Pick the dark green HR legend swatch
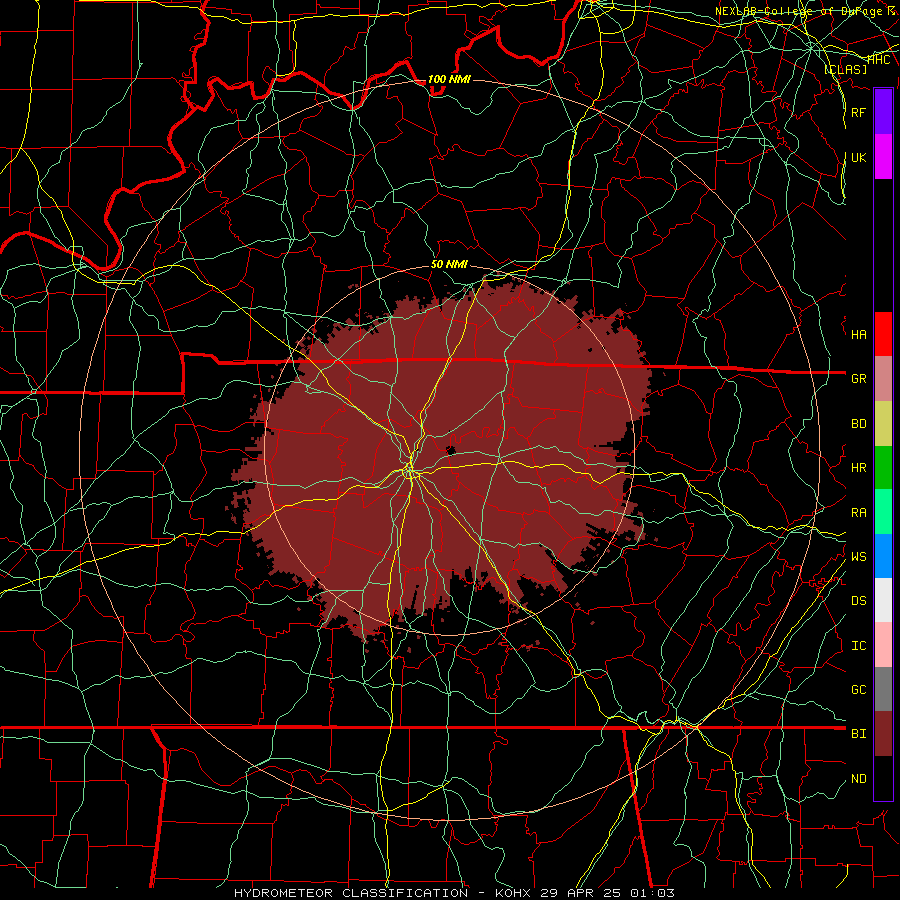 coord(883,468)
